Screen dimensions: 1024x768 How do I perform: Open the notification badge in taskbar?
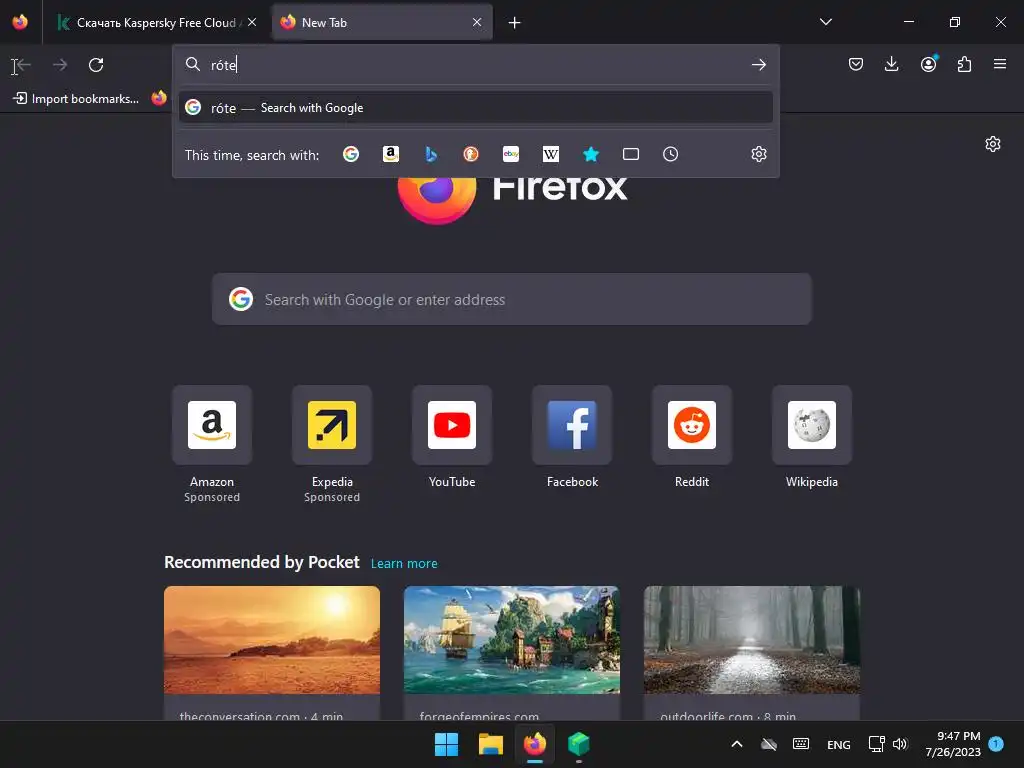pyautogui.click(x=996, y=743)
